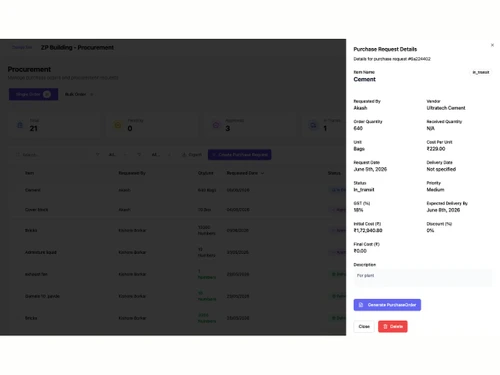The height and width of the screenshot is (375, 500).
Task: Click the white Close button
Action: point(364,326)
